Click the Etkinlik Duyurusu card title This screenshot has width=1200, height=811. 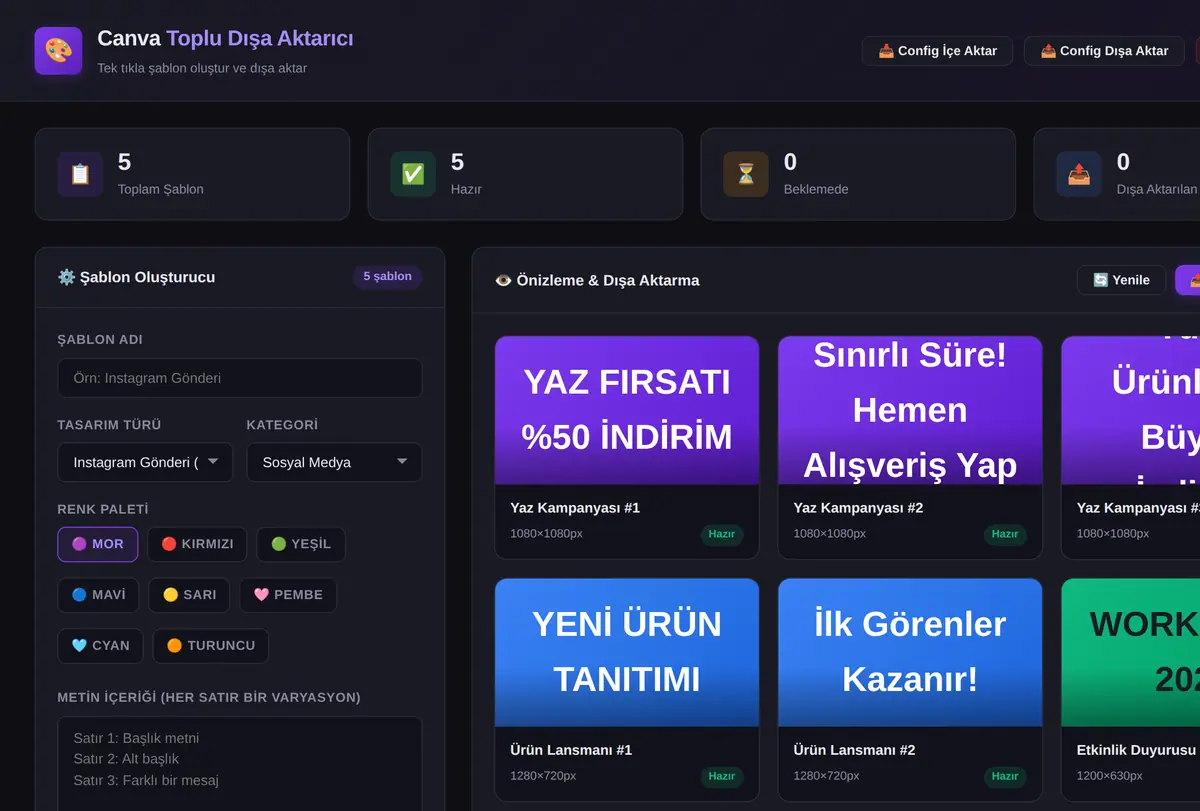pos(1137,750)
